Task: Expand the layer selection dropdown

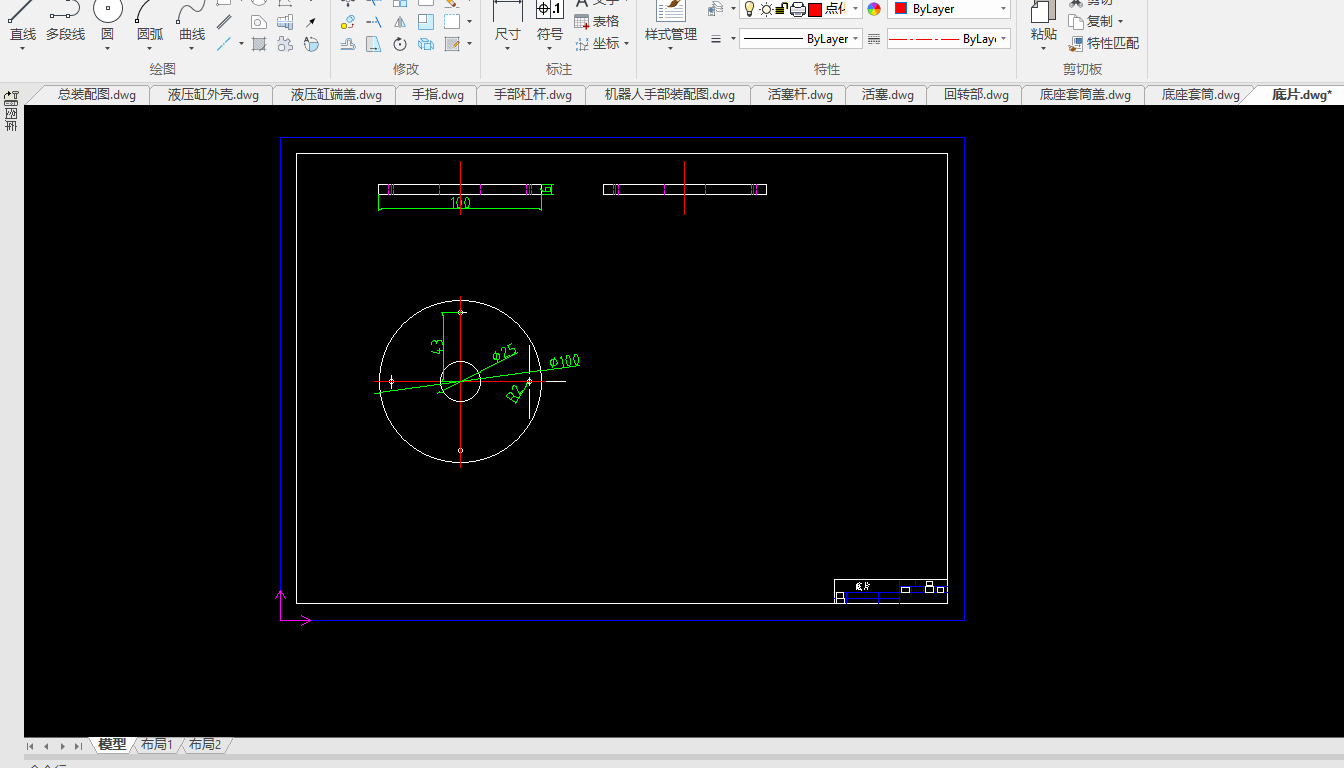Action: pos(856,9)
